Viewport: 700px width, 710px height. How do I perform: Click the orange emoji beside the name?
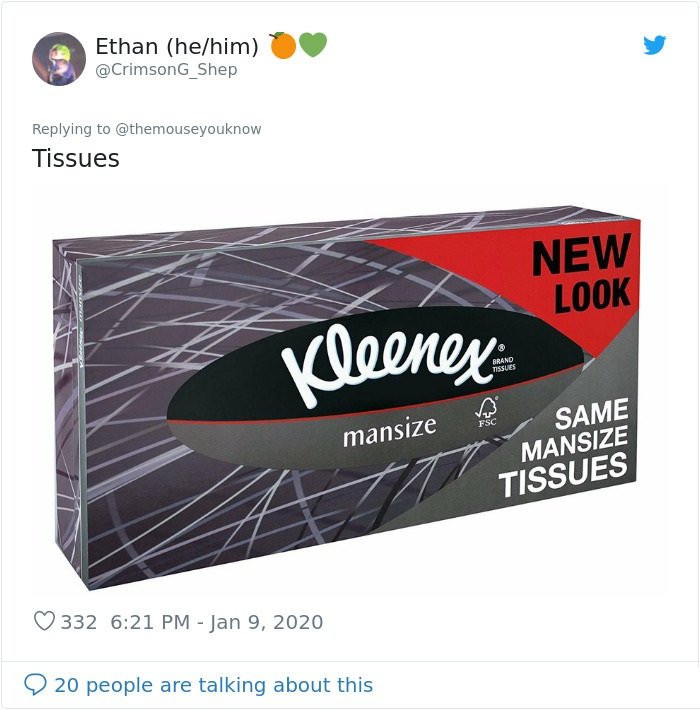(283, 45)
